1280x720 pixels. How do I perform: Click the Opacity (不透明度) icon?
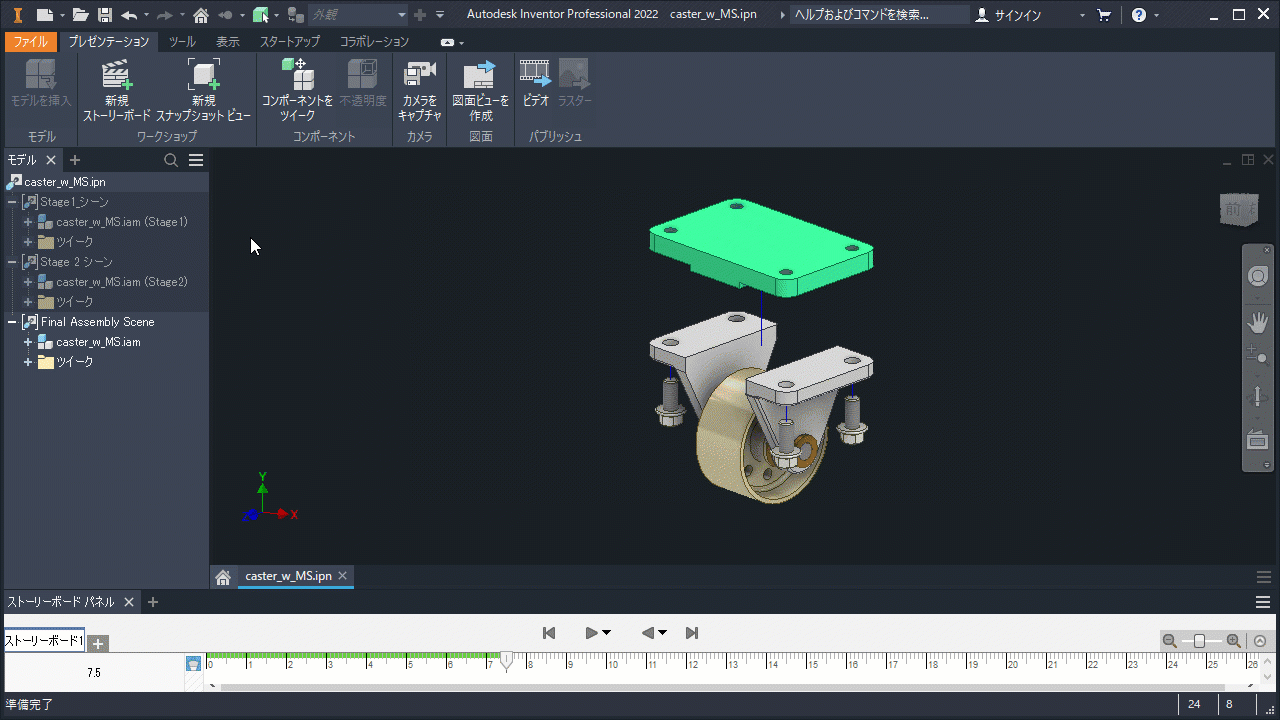pos(362,75)
